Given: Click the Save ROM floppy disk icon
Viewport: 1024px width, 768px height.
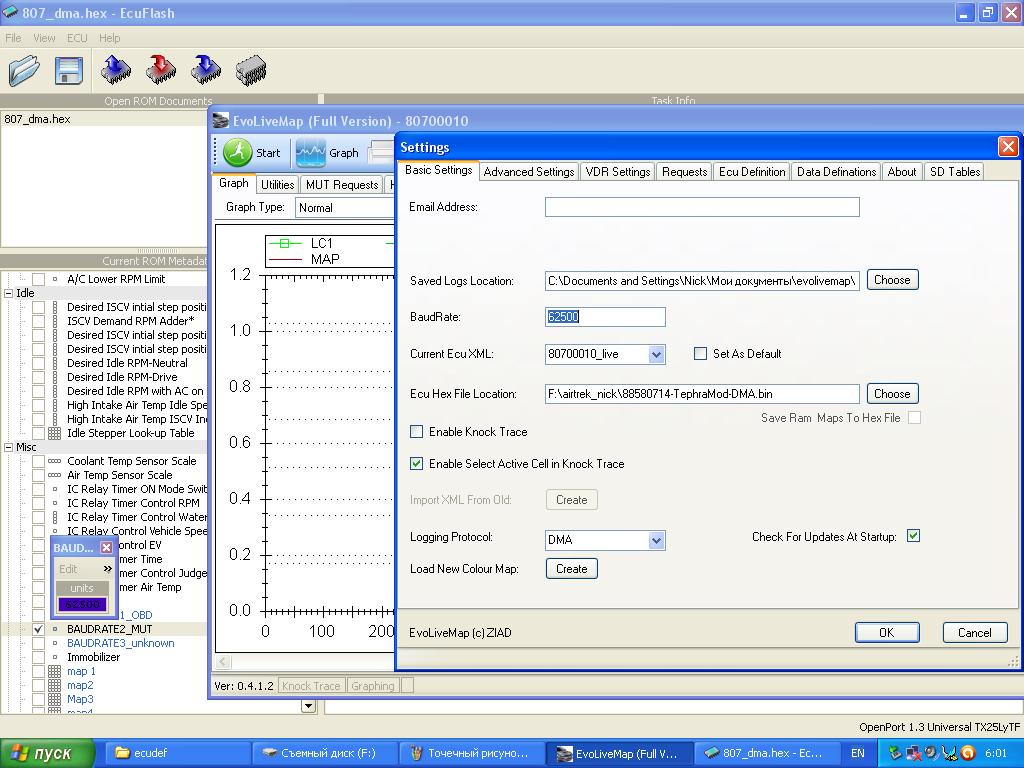Looking at the screenshot, I should [68, 70].
